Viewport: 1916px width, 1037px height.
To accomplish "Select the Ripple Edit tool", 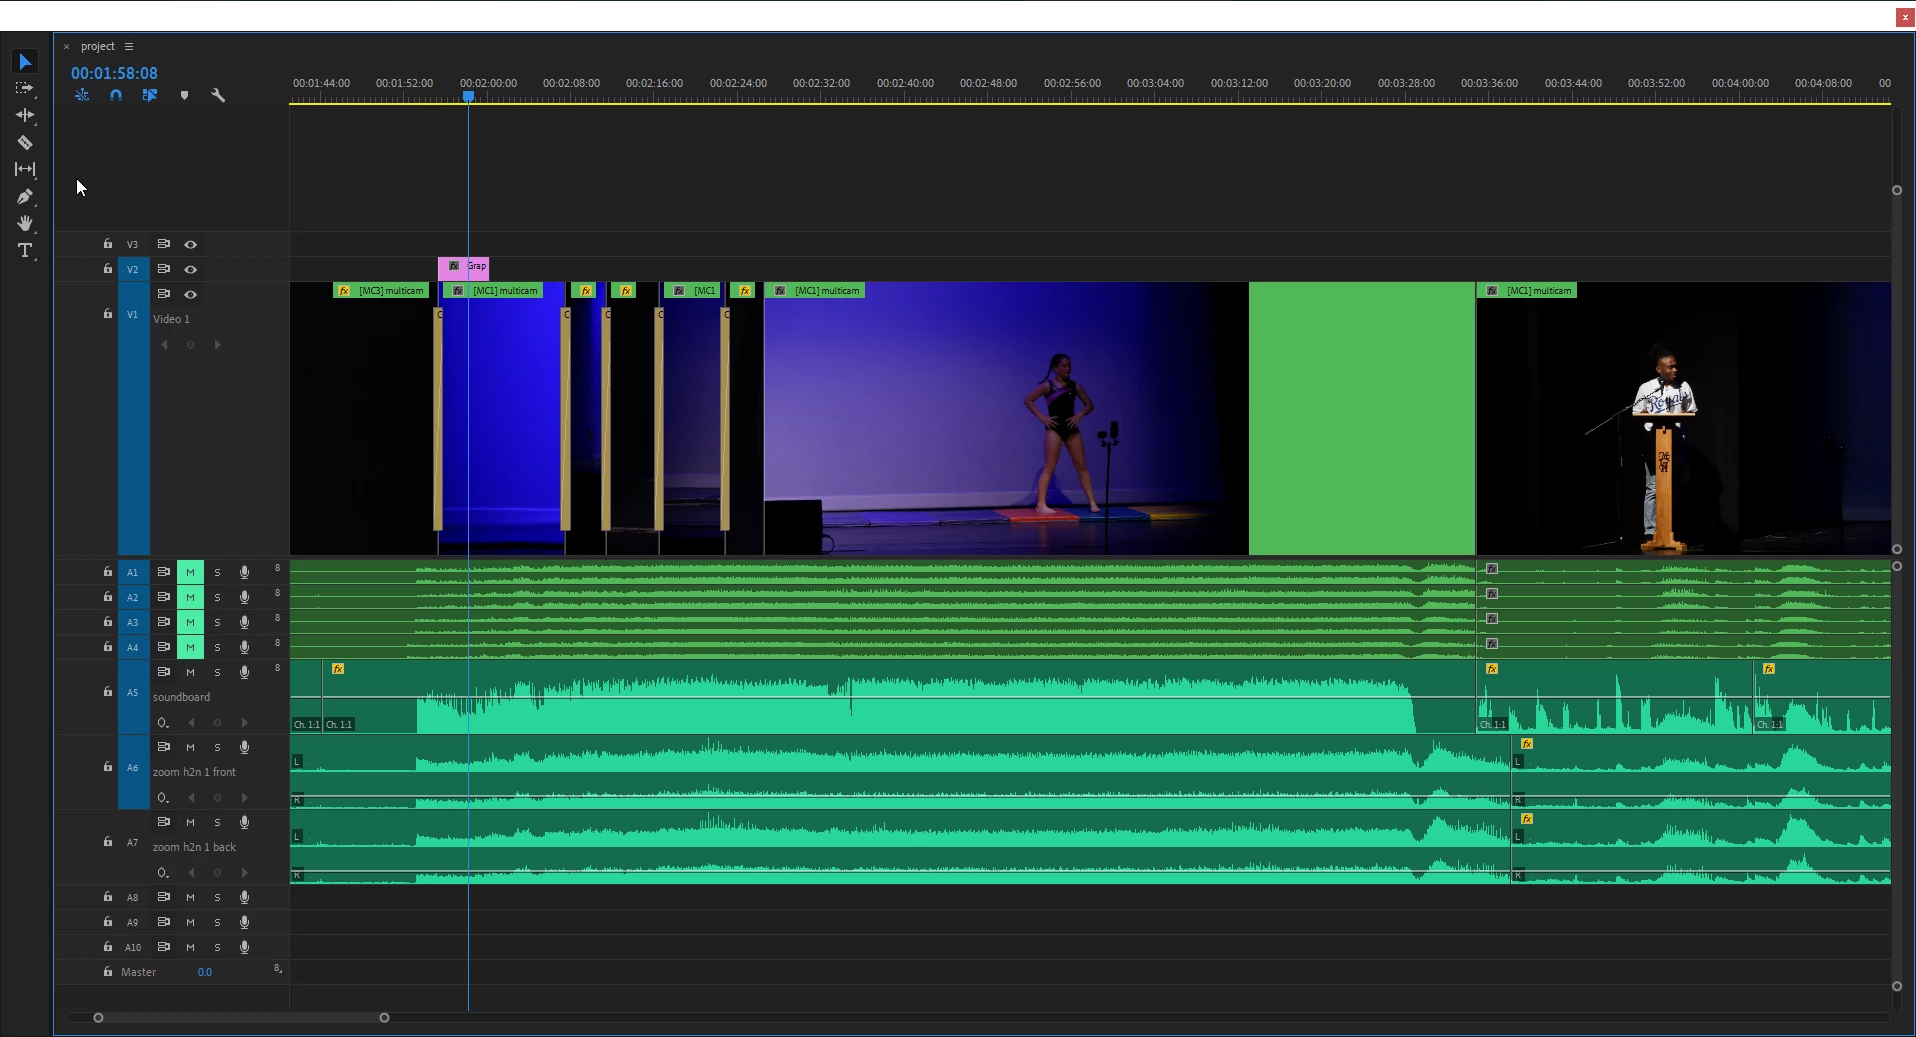I will tap(25, 115).
